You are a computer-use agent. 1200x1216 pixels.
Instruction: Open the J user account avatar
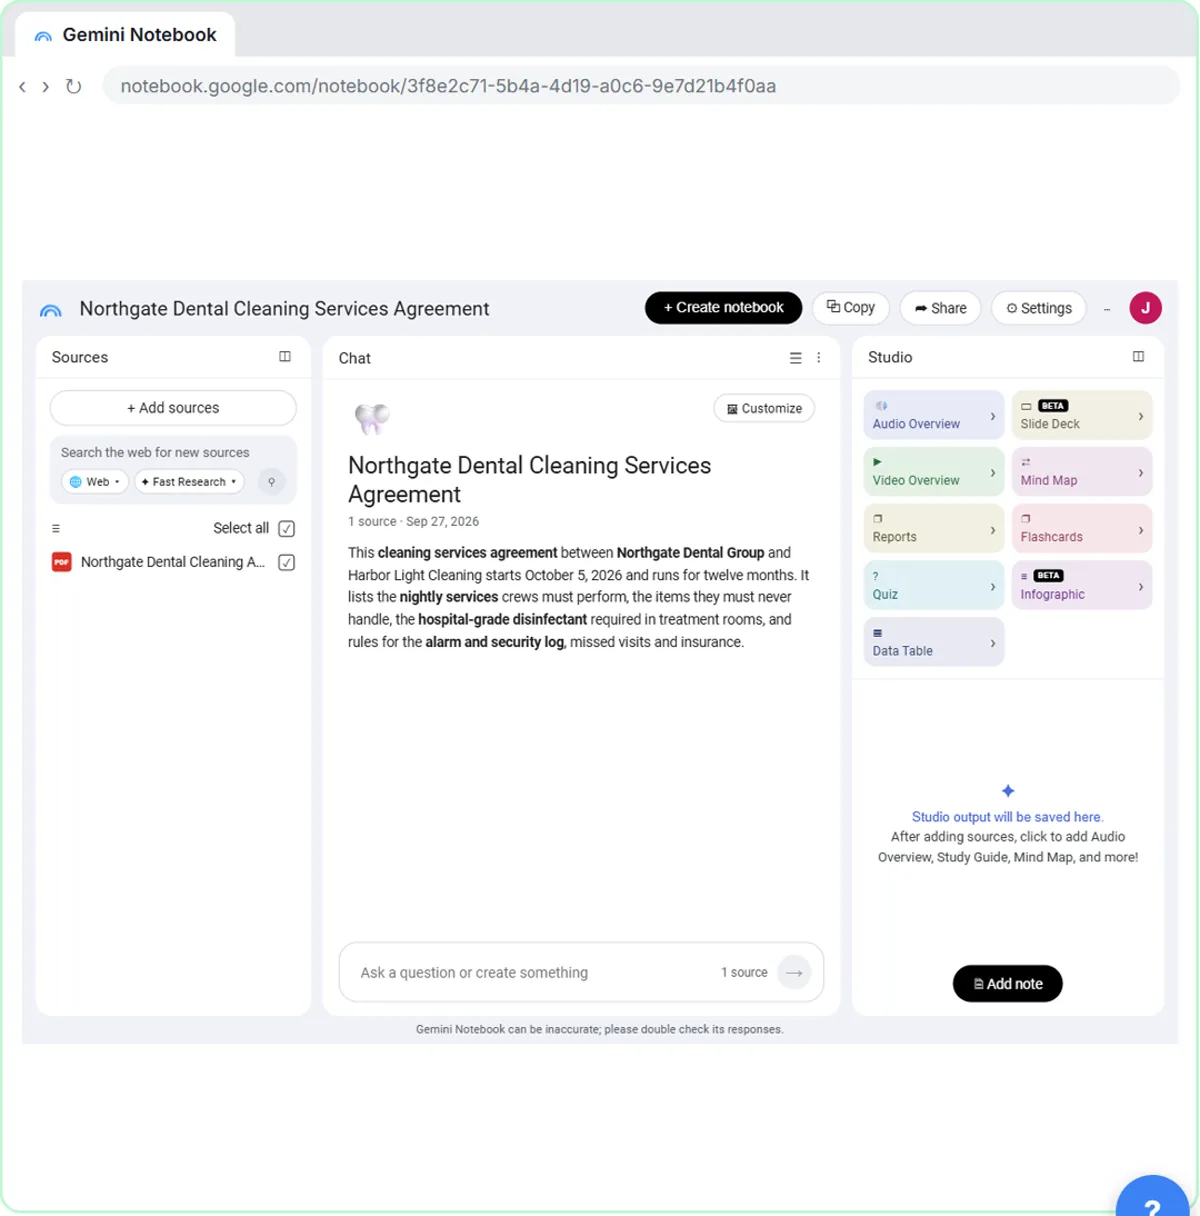(x=1145, y=308)
